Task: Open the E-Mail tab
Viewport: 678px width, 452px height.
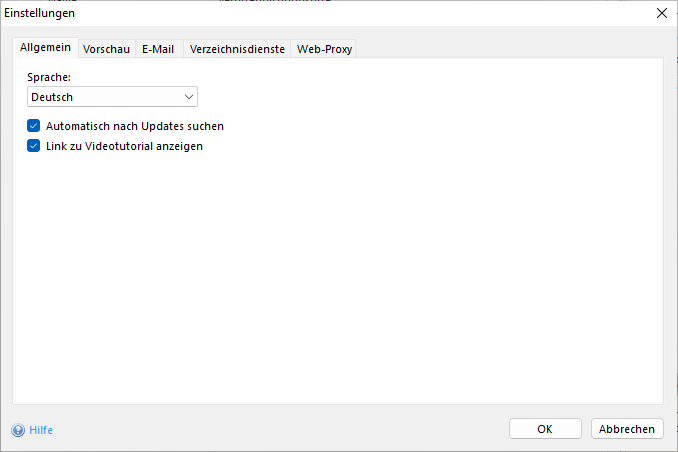Action: click(158, 49)
